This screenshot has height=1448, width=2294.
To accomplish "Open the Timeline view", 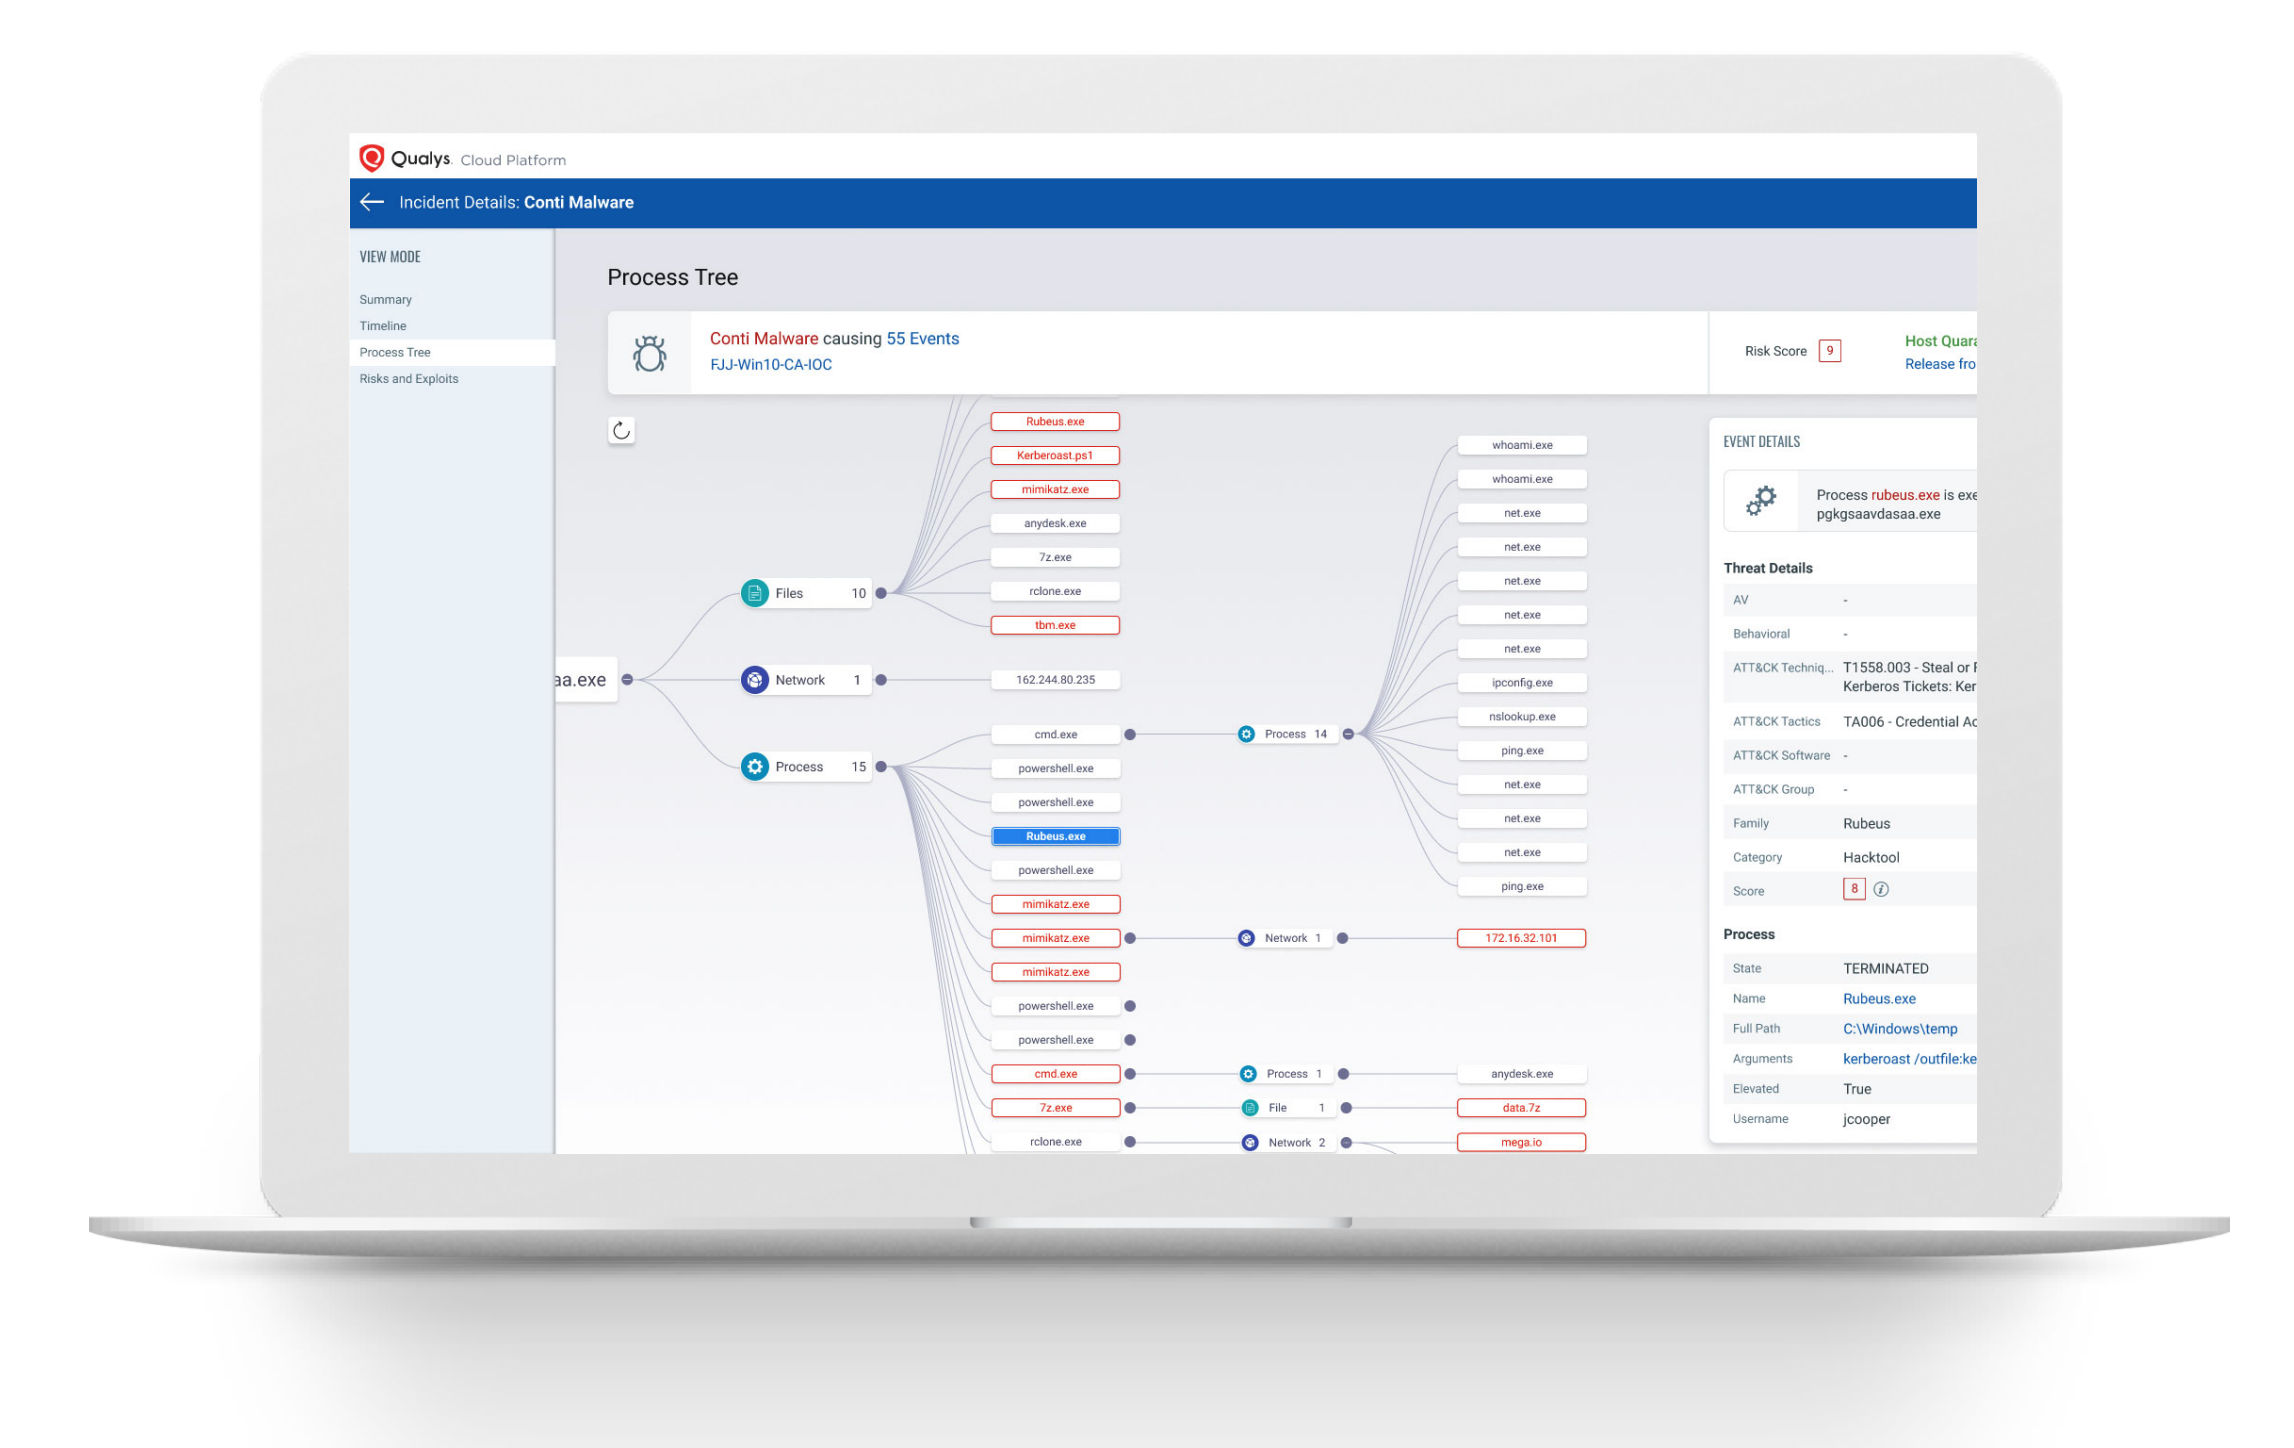I will tap(382, 325).
